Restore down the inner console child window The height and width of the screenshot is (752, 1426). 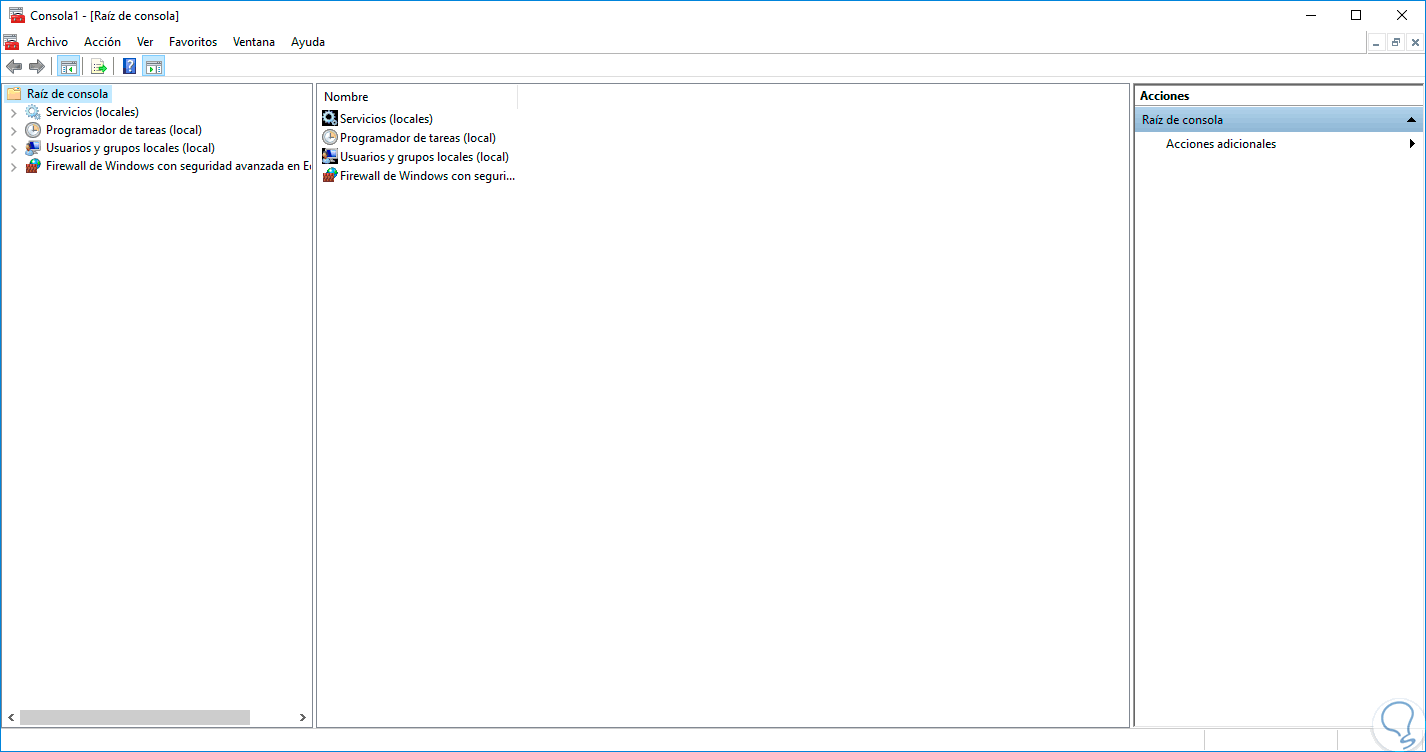pos(1396,42)
